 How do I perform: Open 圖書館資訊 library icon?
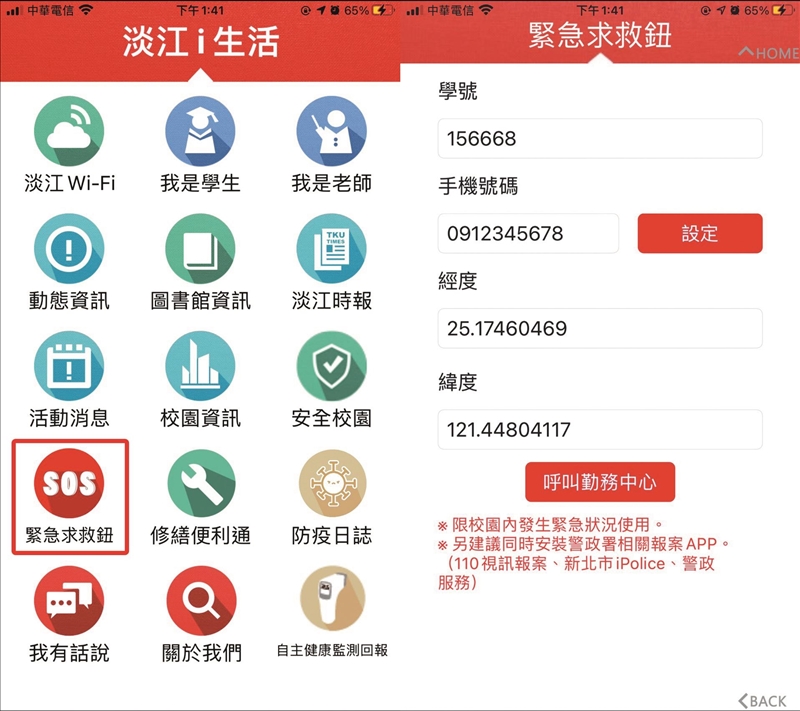[200, 250]
